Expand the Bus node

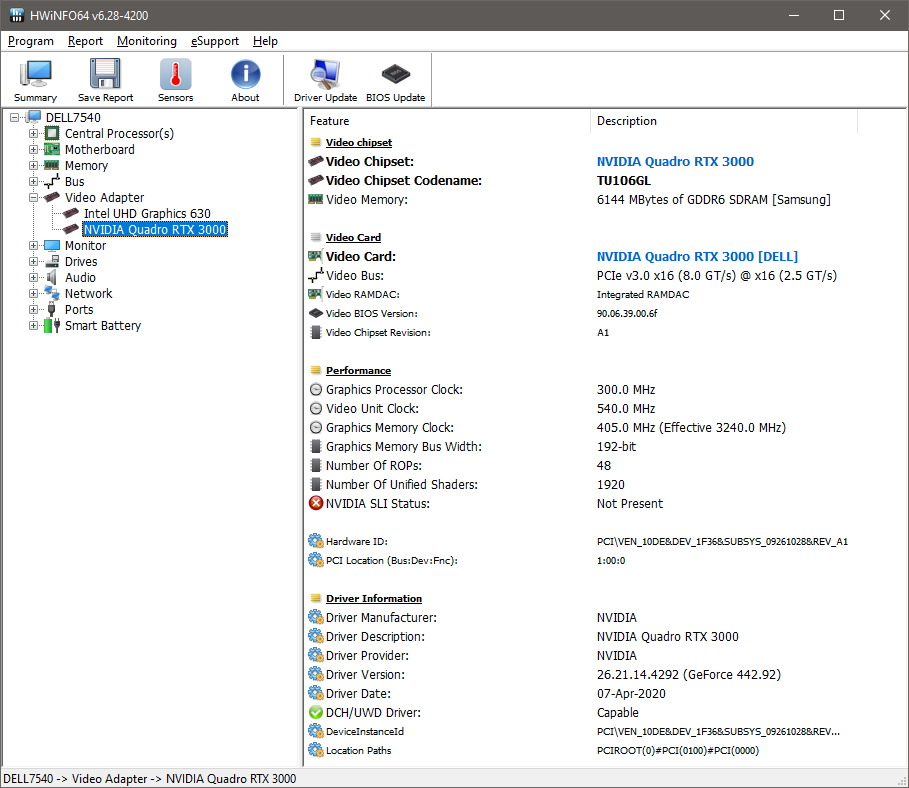click(x=34, y=181)
